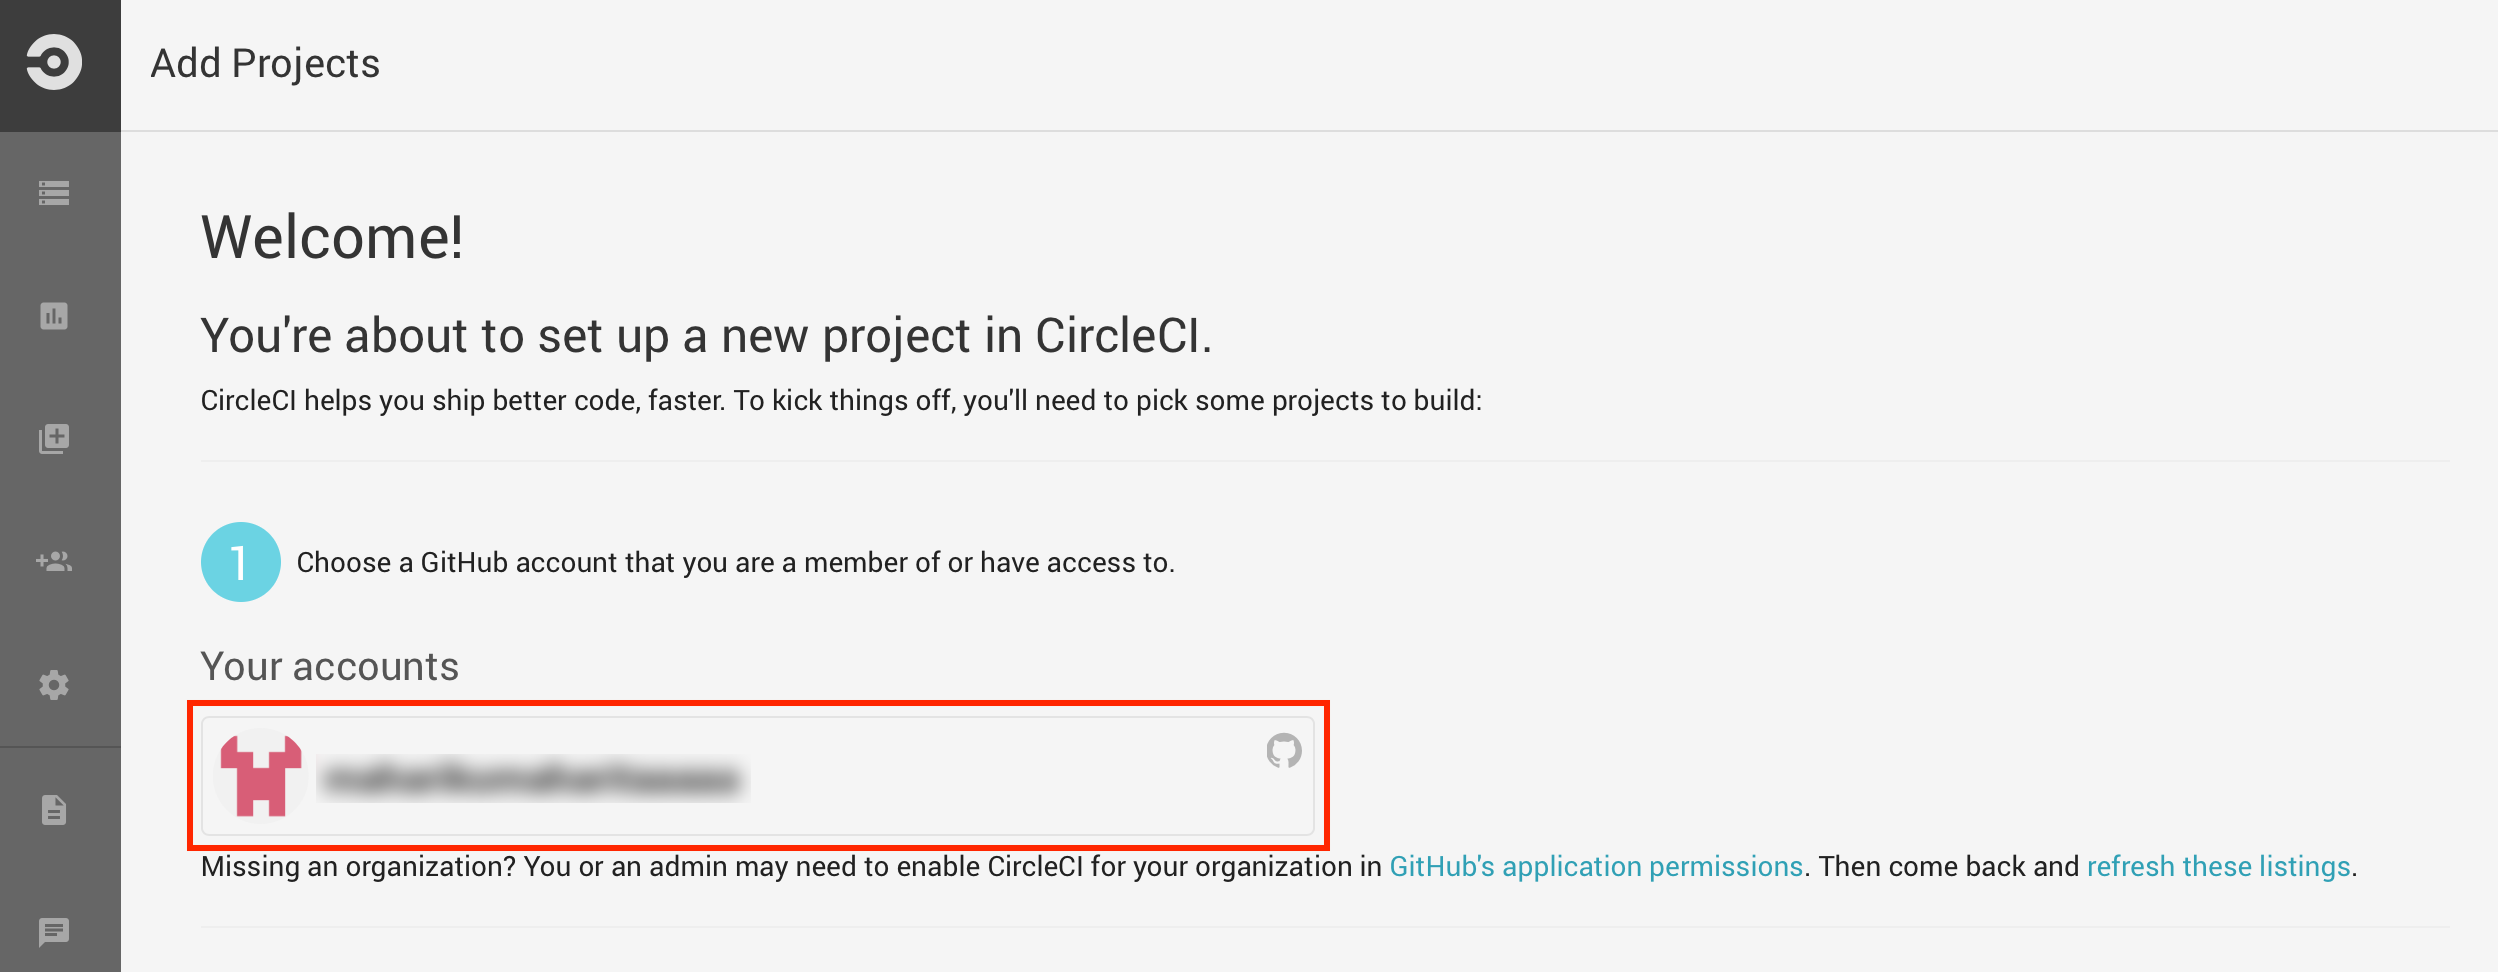Viewport: 2498px width, 972px height.
Task: Open the documentation page icon
Action: pyautogui.click(x=52, y=808)
